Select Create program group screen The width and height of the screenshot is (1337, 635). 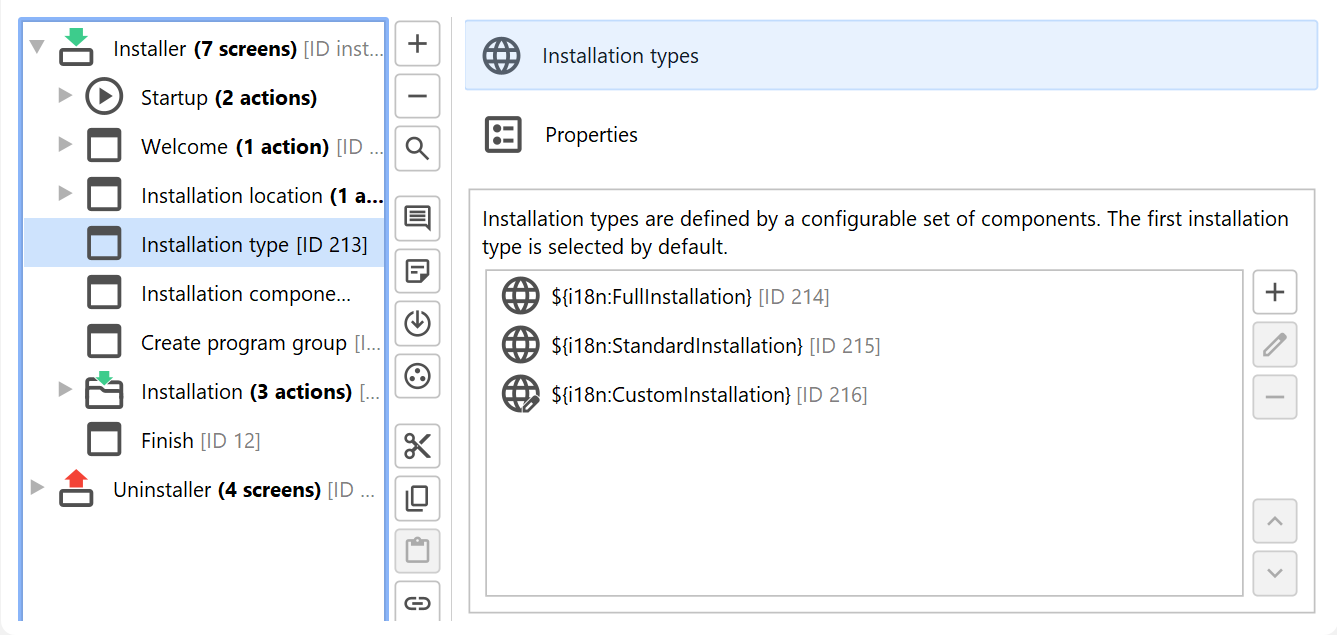coord(243,343)
